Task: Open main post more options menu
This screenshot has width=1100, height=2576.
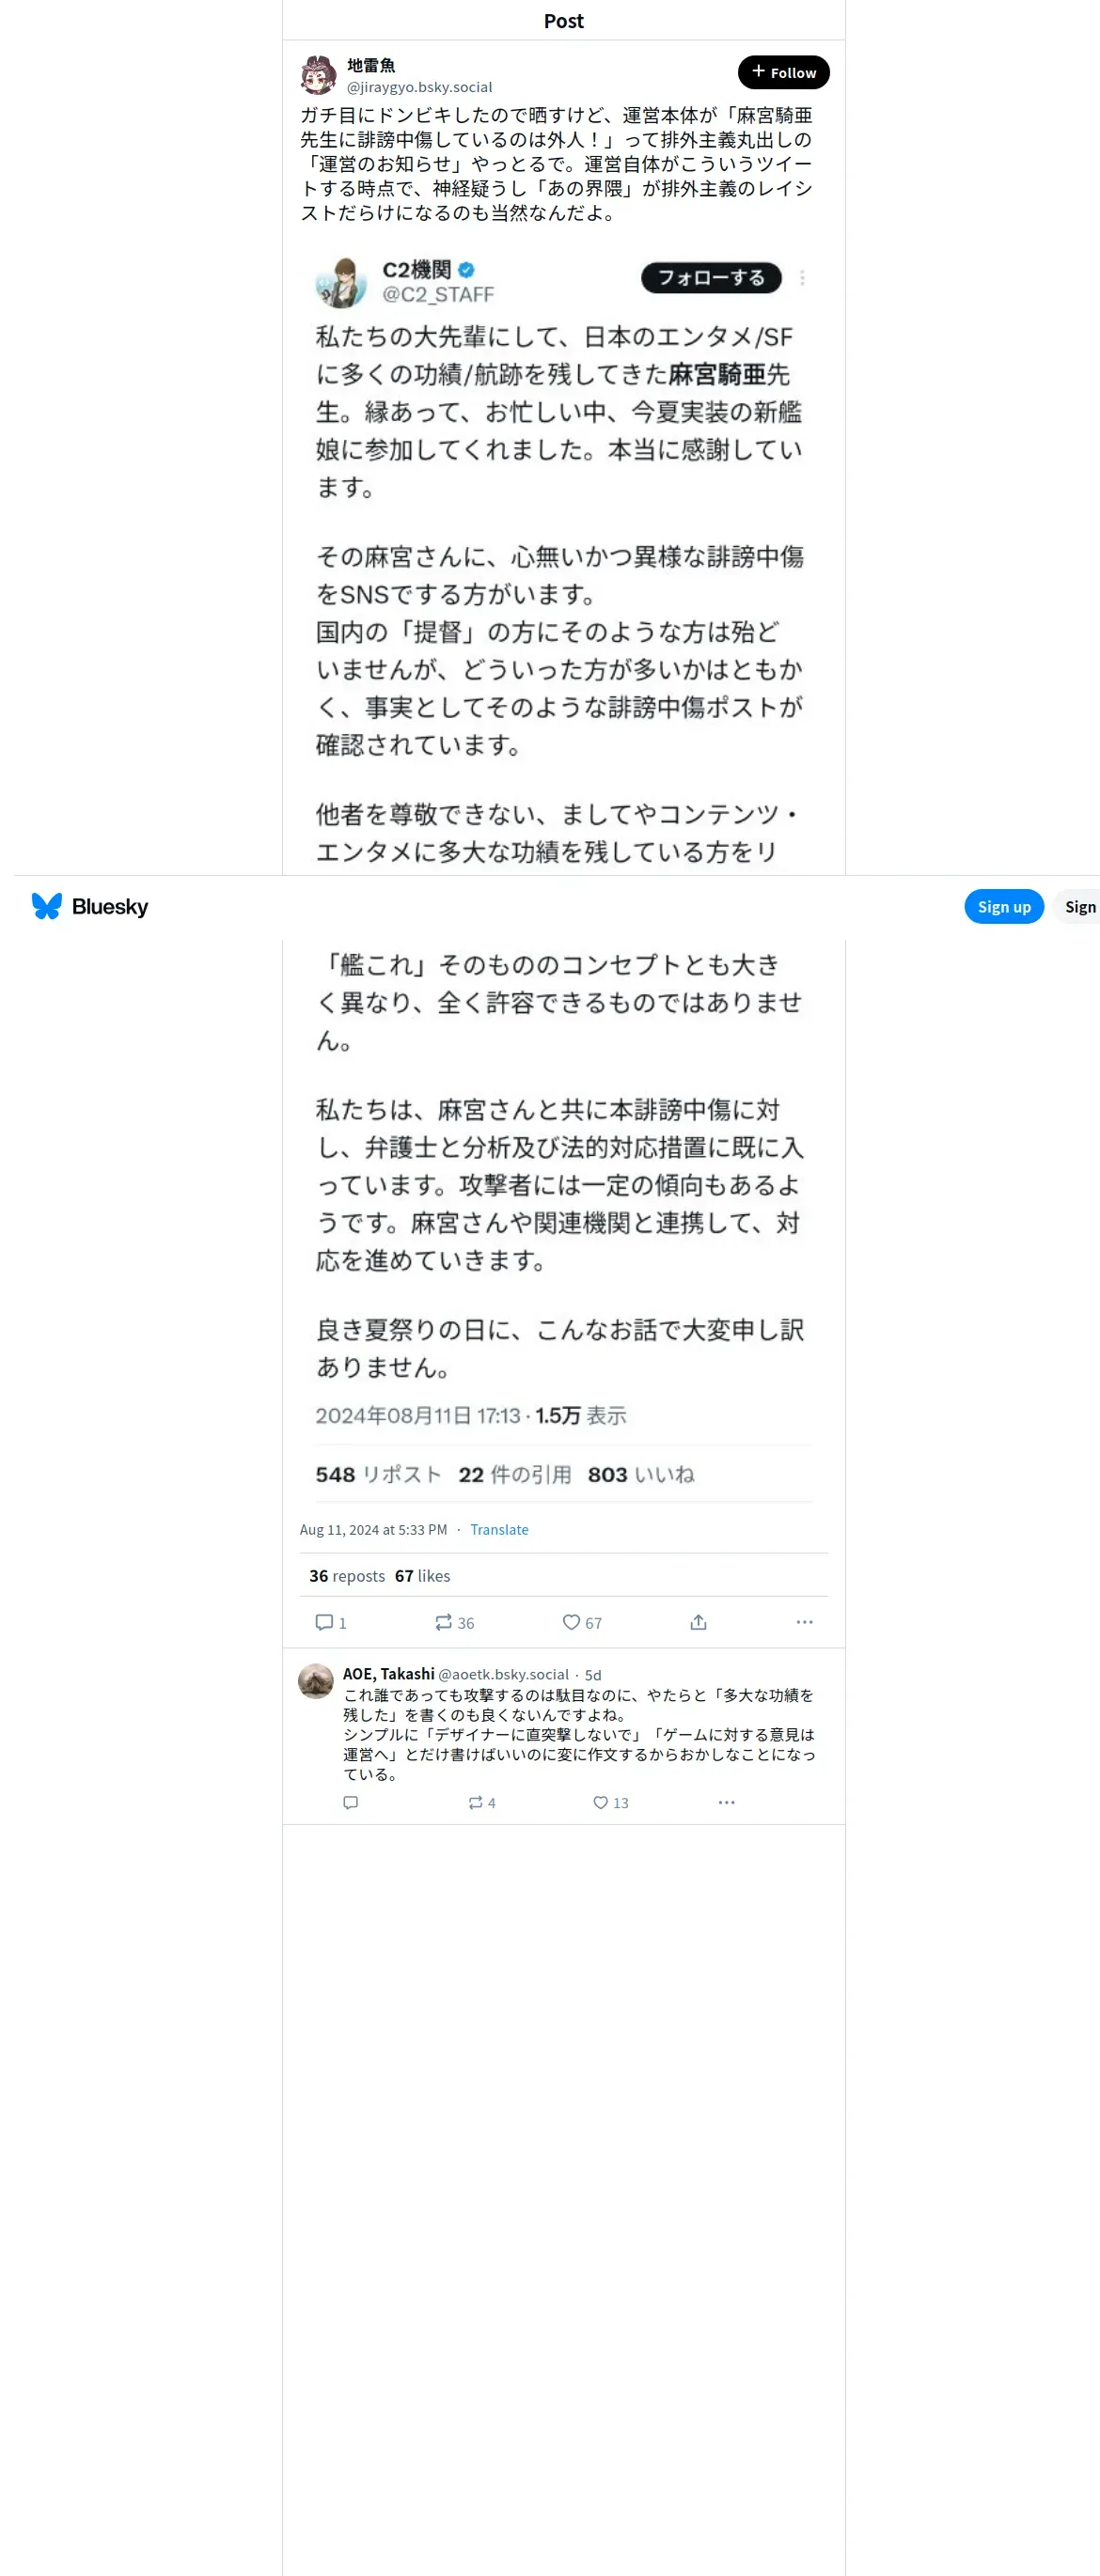Action: point(804,1622)
